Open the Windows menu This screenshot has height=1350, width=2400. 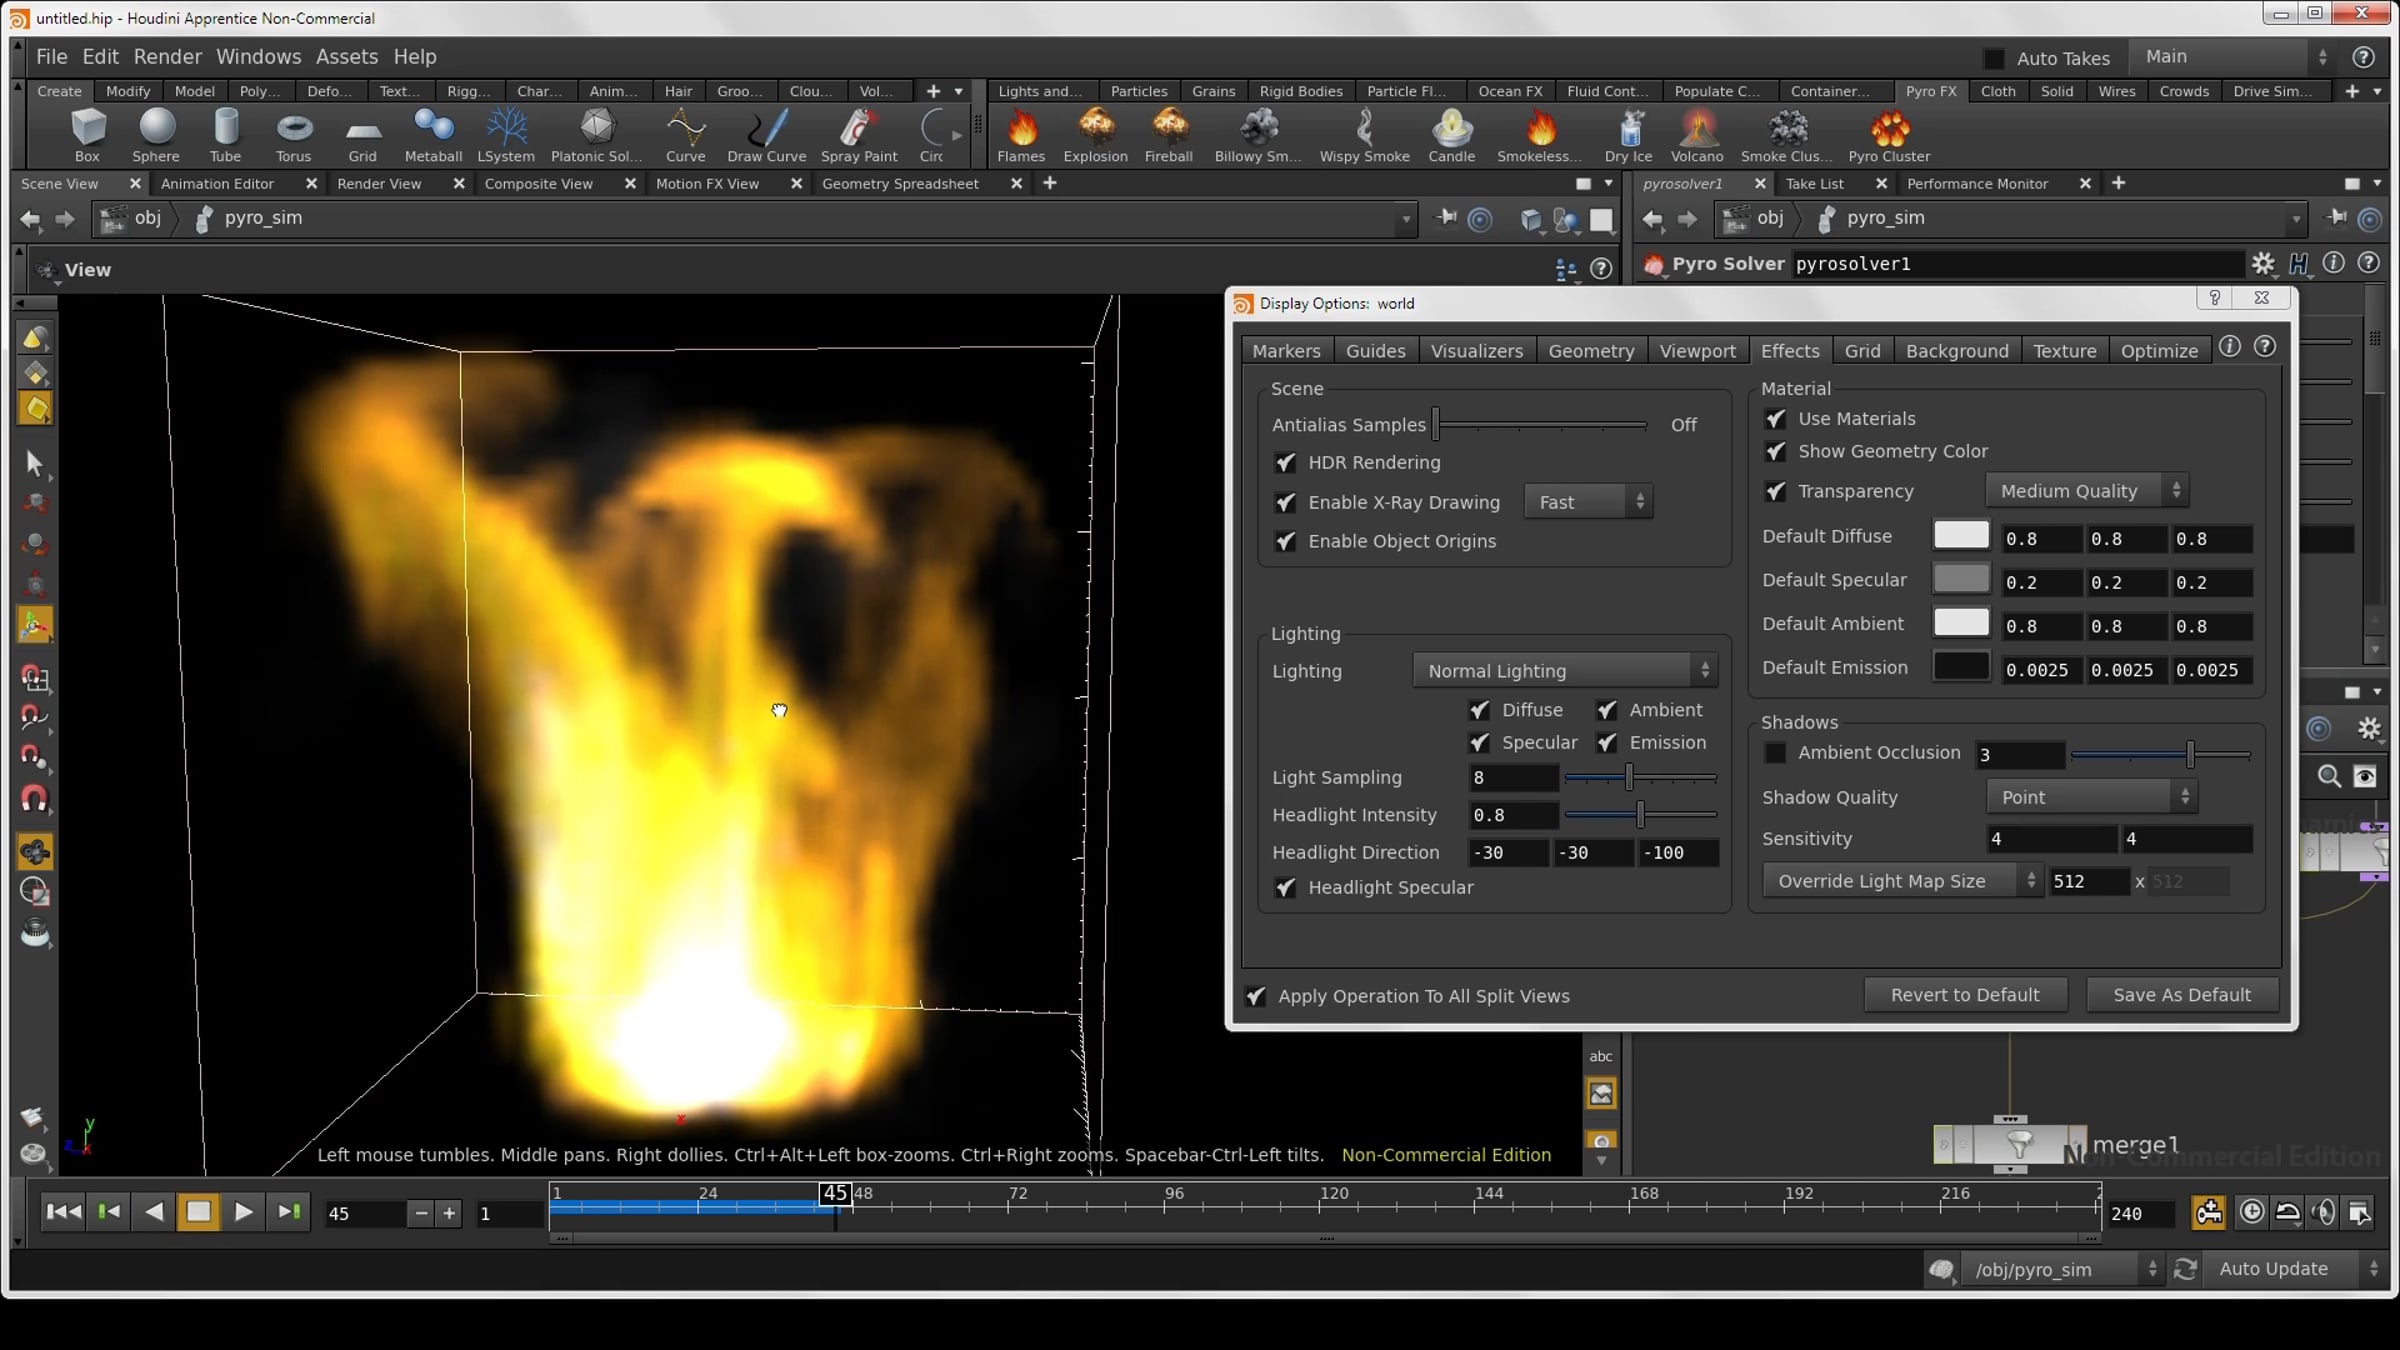click(x=258, y=57)
